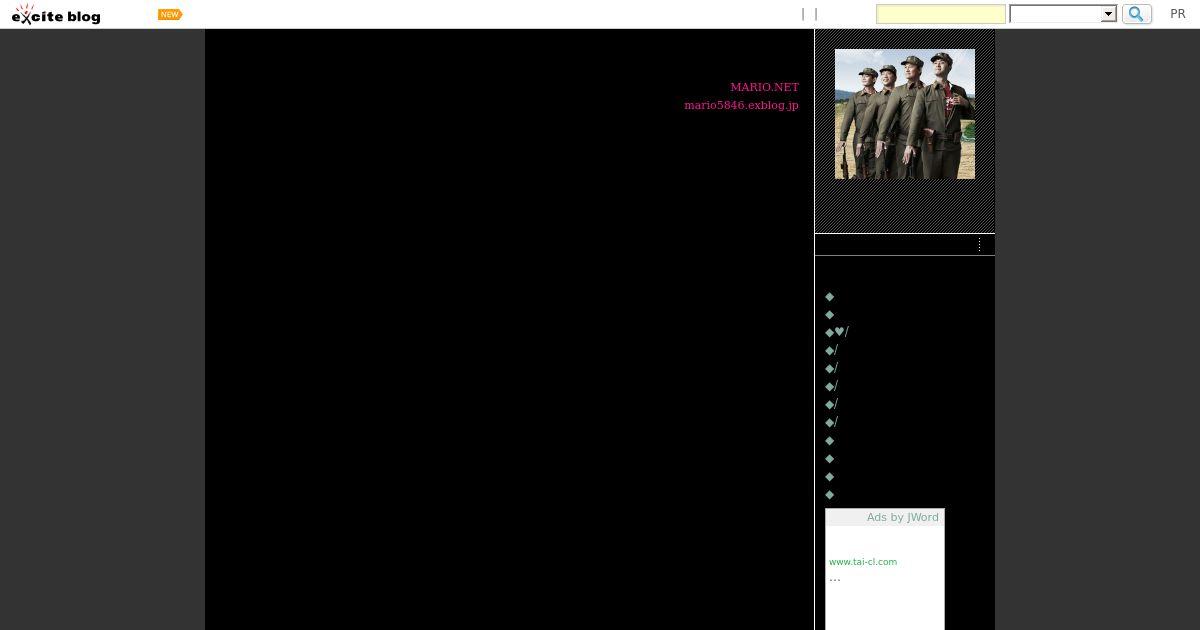This screenshot has height=630, width=1200.
Task: Focus the yellow search input field
Action: 941,14
